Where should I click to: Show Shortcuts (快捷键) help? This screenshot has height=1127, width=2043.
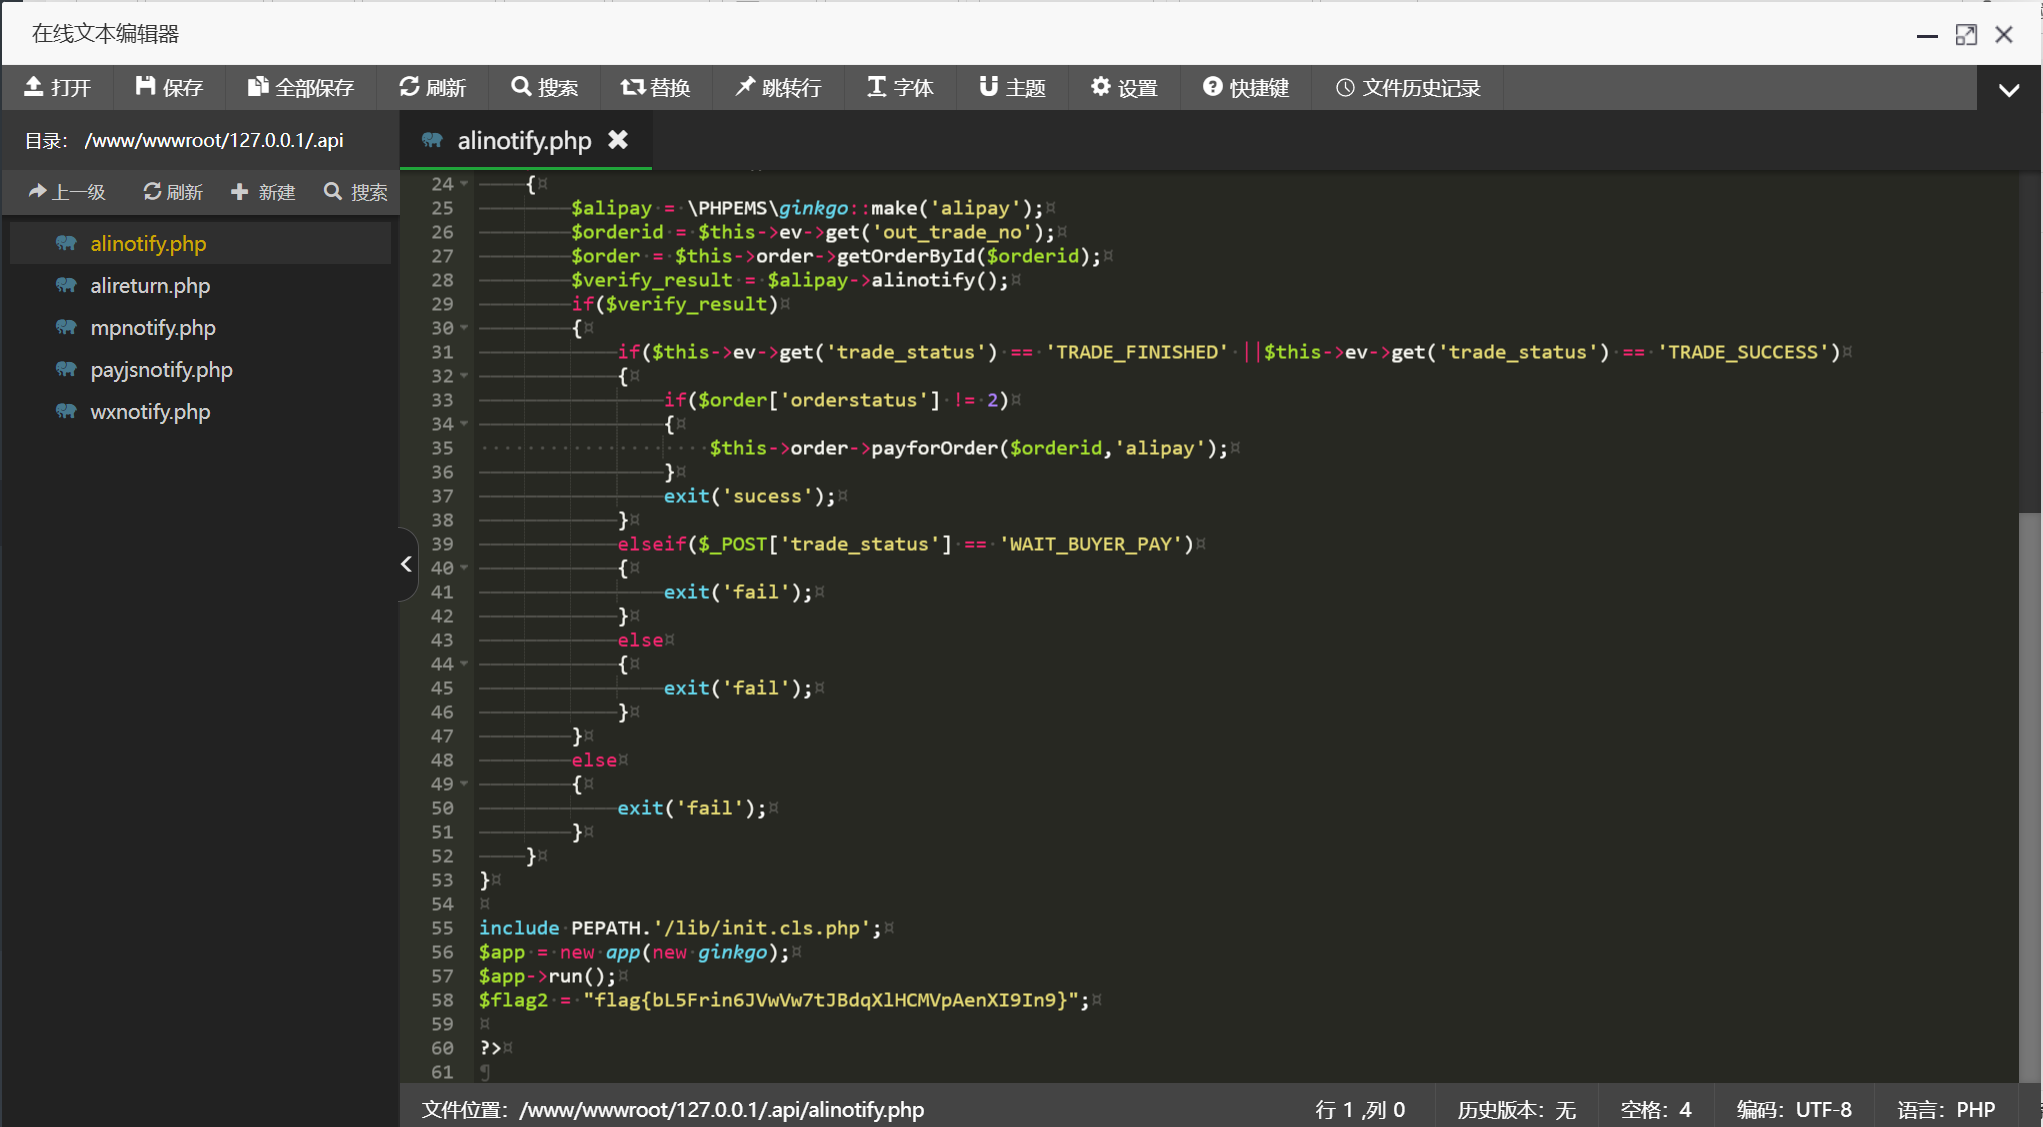click(1246, 88)
